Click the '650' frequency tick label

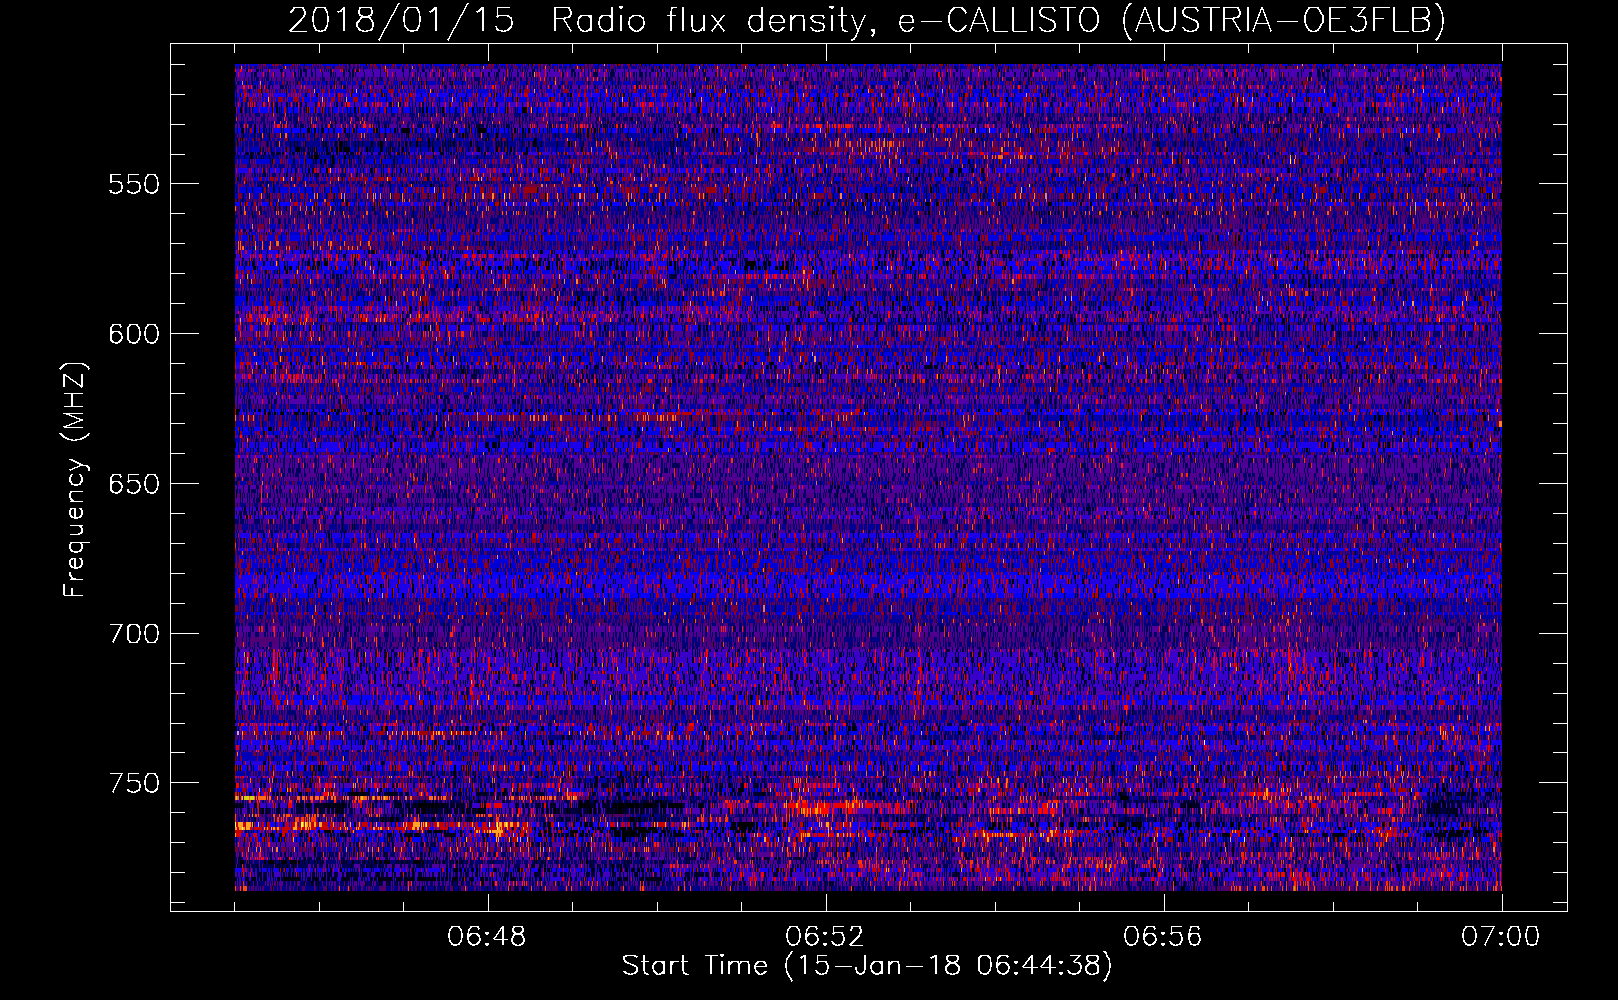tap(134, 484)
